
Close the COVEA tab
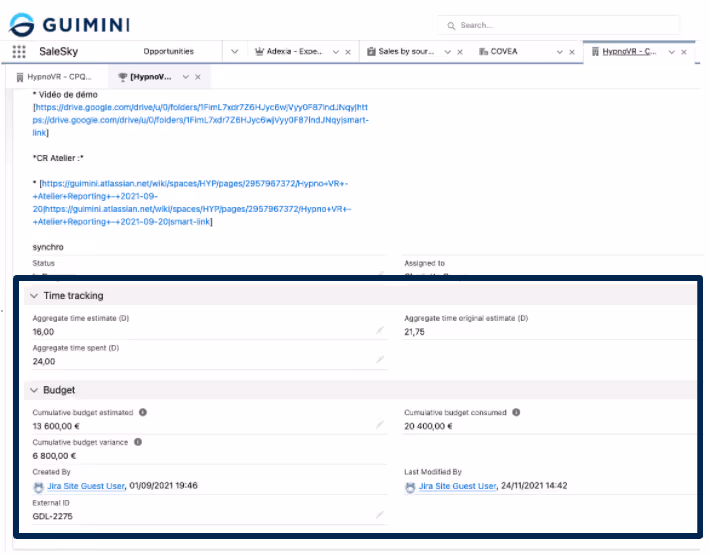pos(572,52)
